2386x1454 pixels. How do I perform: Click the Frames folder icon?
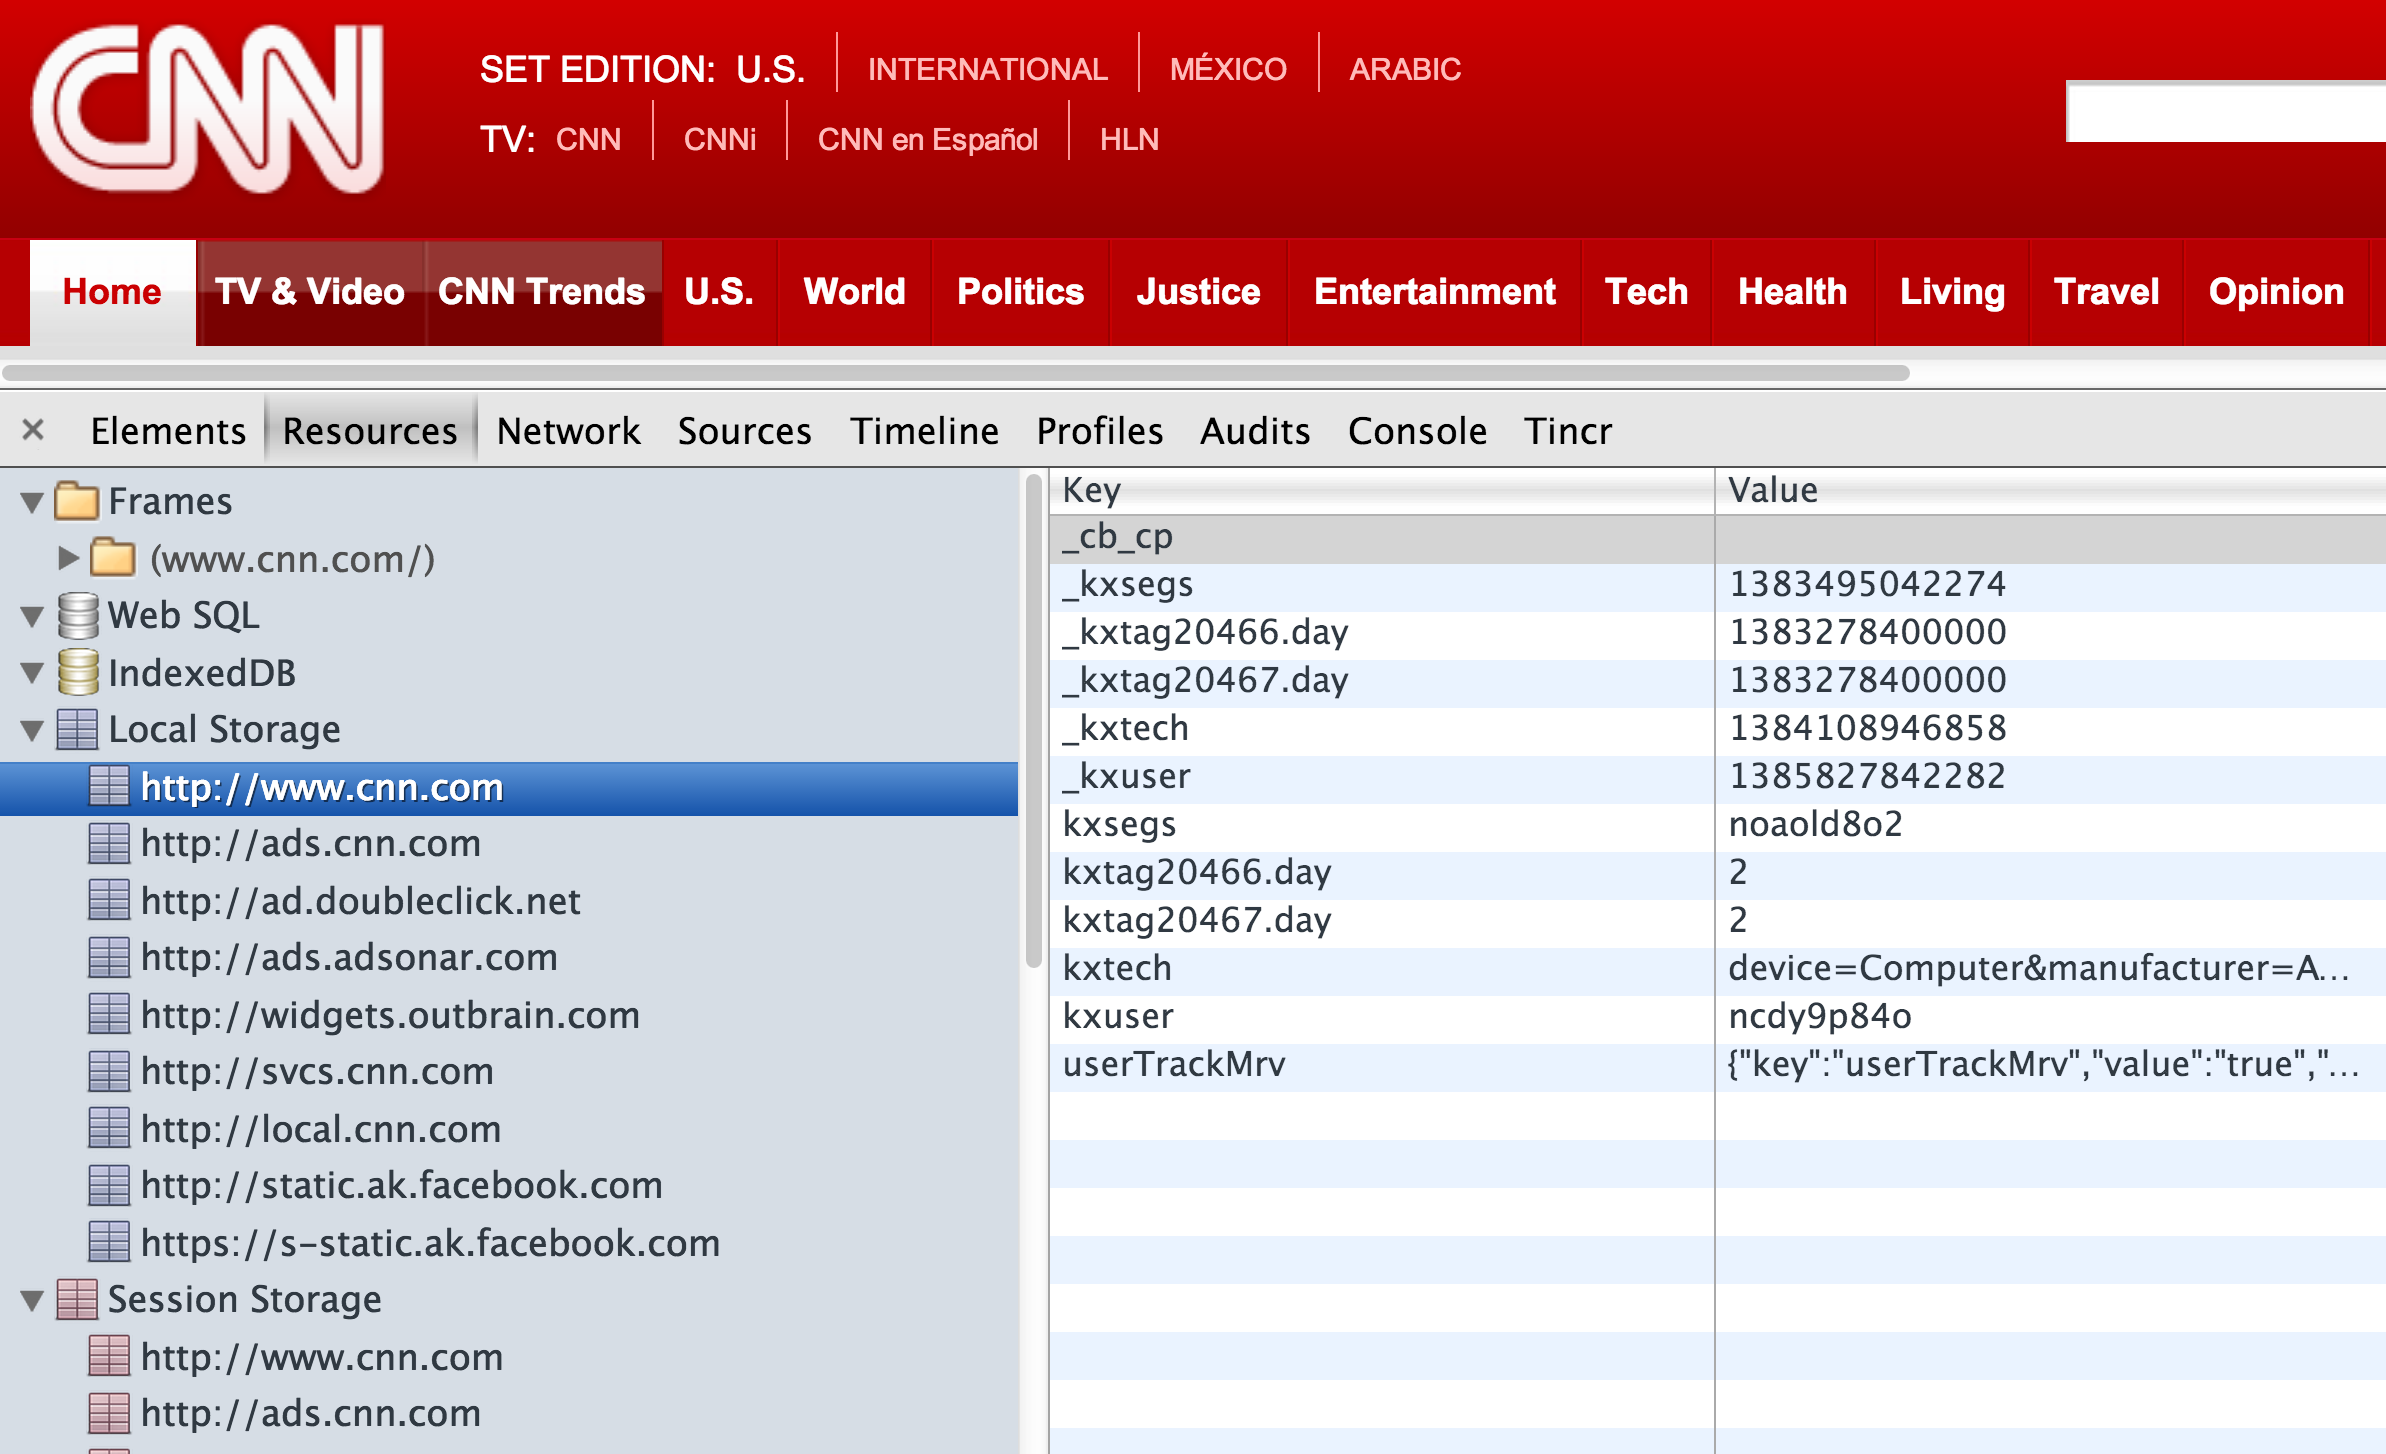[76, 501]
